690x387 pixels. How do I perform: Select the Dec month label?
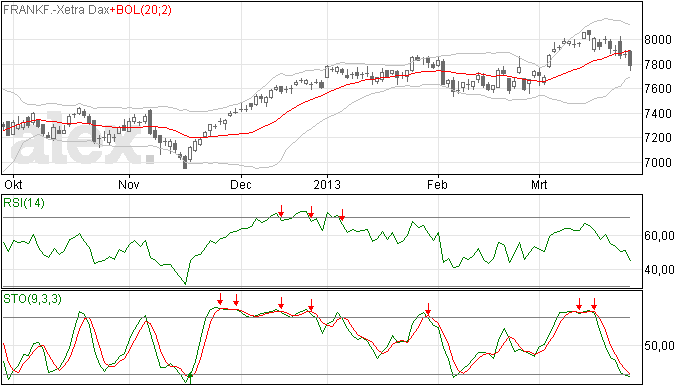pyautogui.click(x=241, y=184)
